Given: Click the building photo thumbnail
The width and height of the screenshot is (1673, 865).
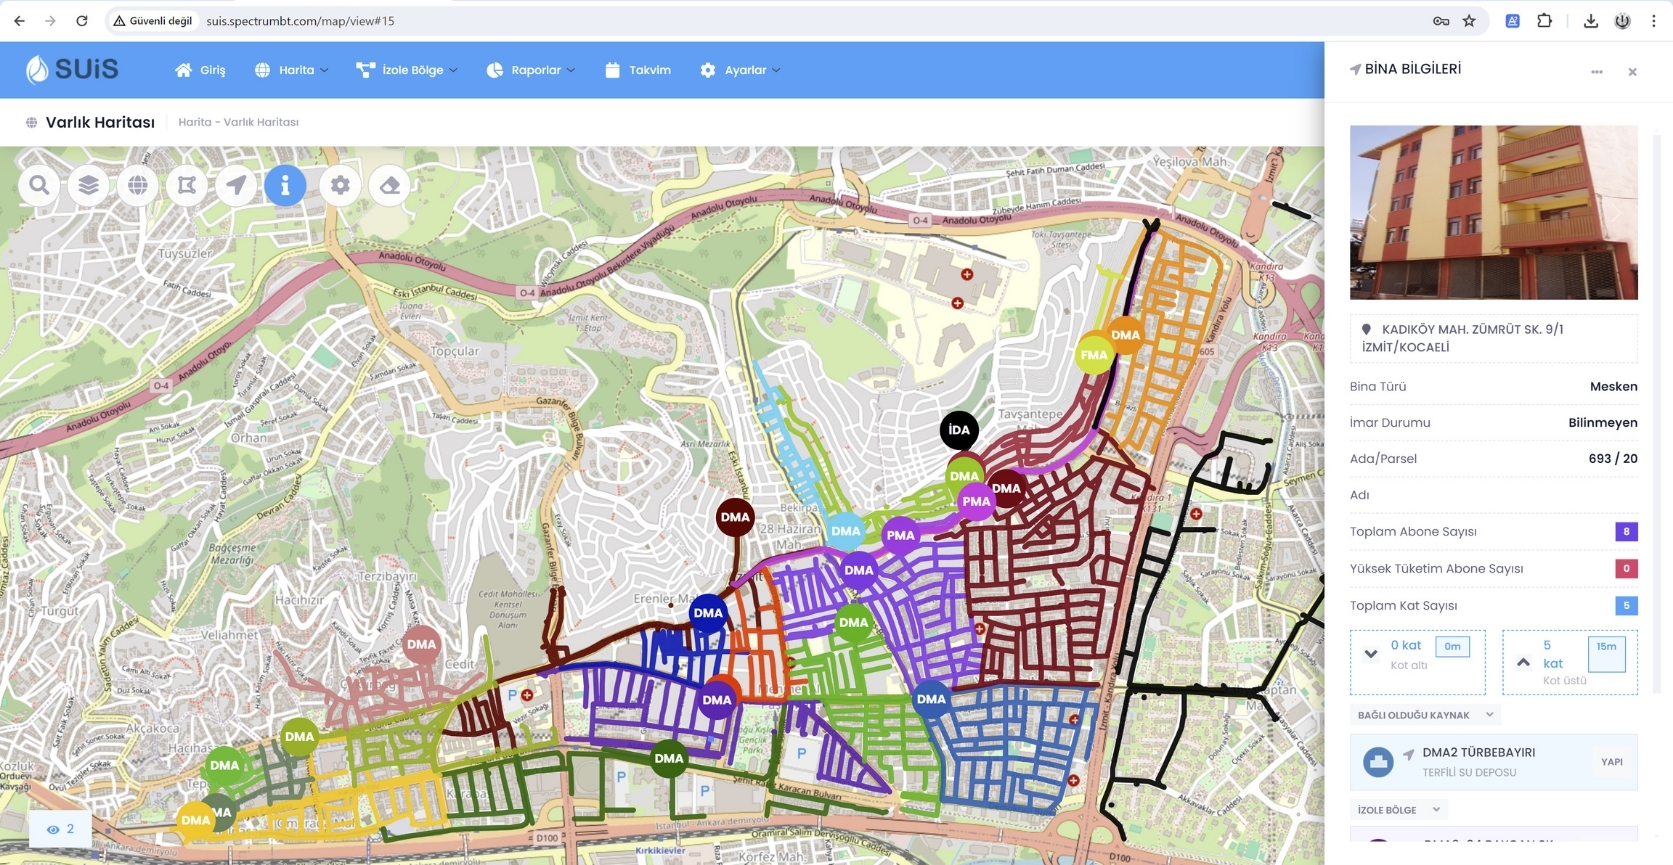Looking at the screenshot, I should 1493,212.
